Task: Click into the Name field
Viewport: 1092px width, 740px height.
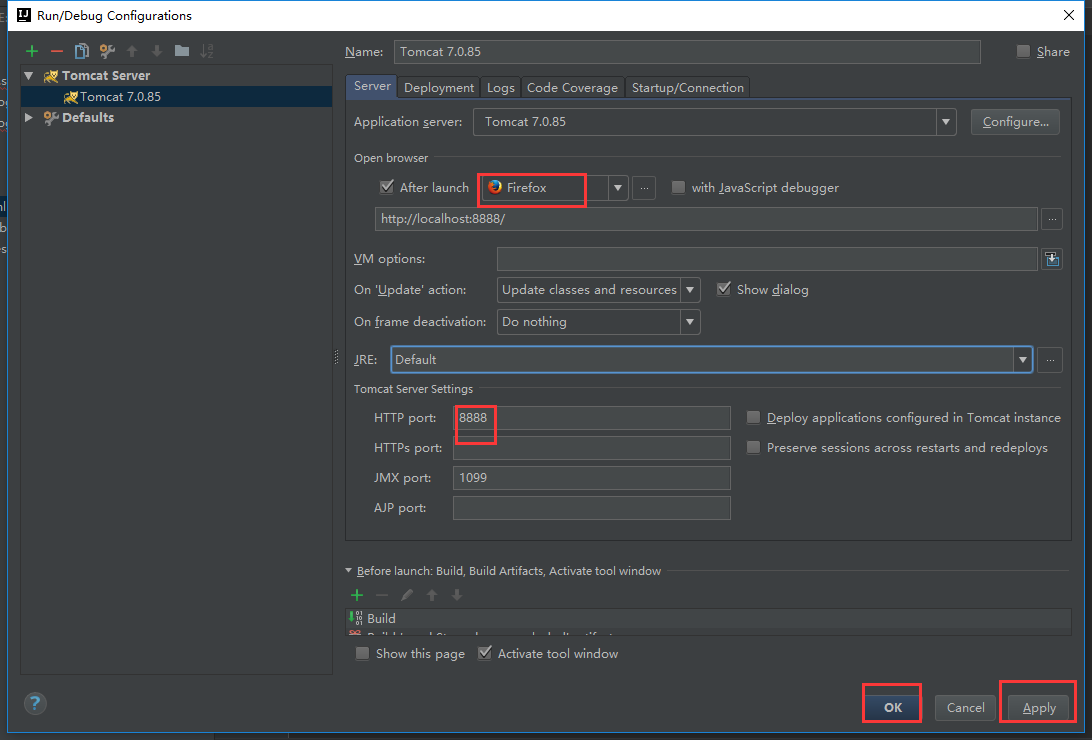Action: tap(687, 52)
